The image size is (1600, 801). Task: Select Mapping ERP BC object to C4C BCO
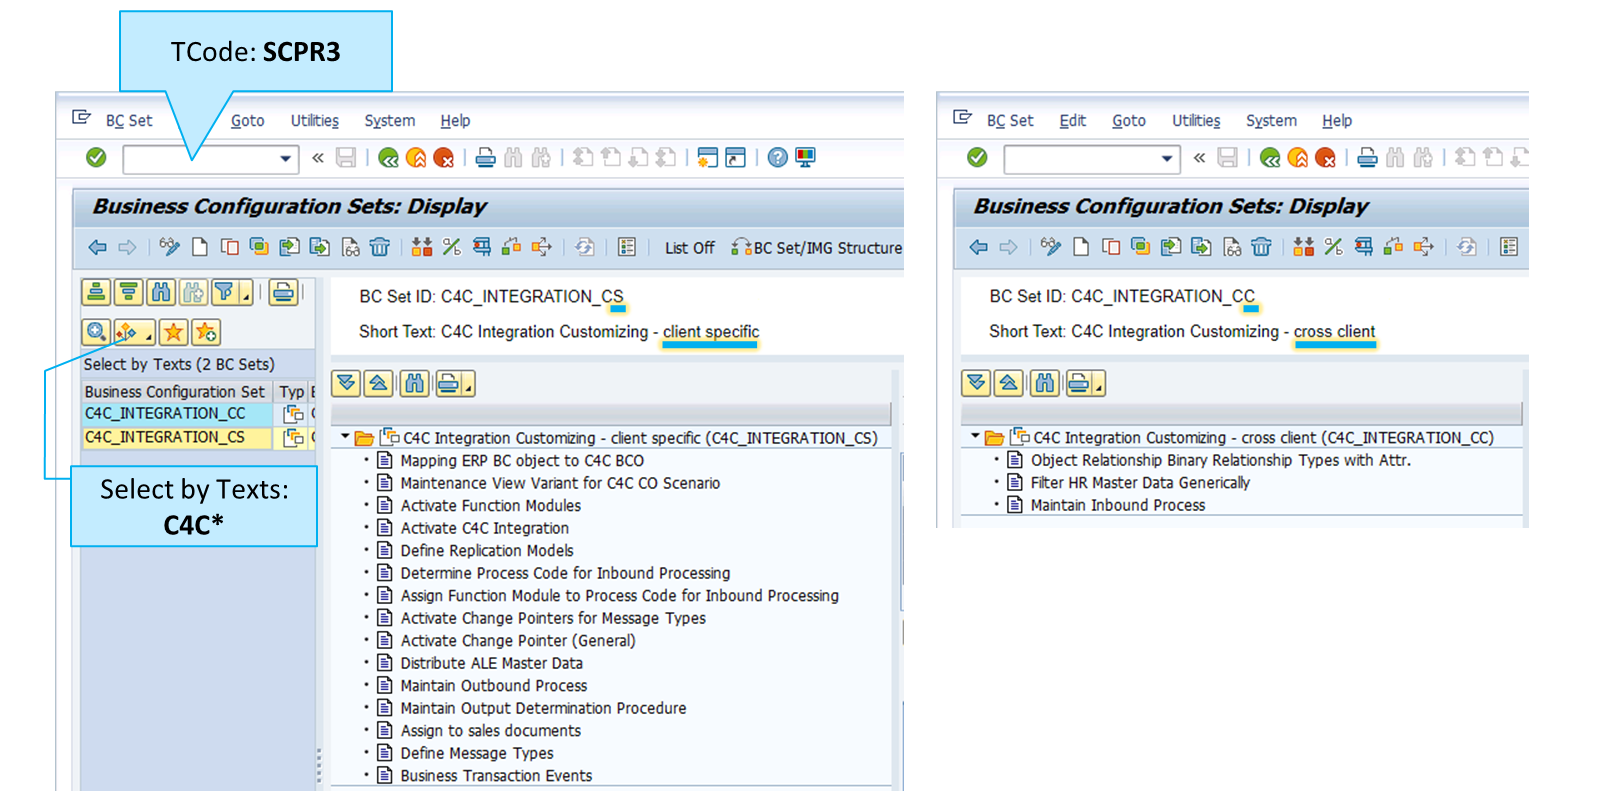click(522, 460)
